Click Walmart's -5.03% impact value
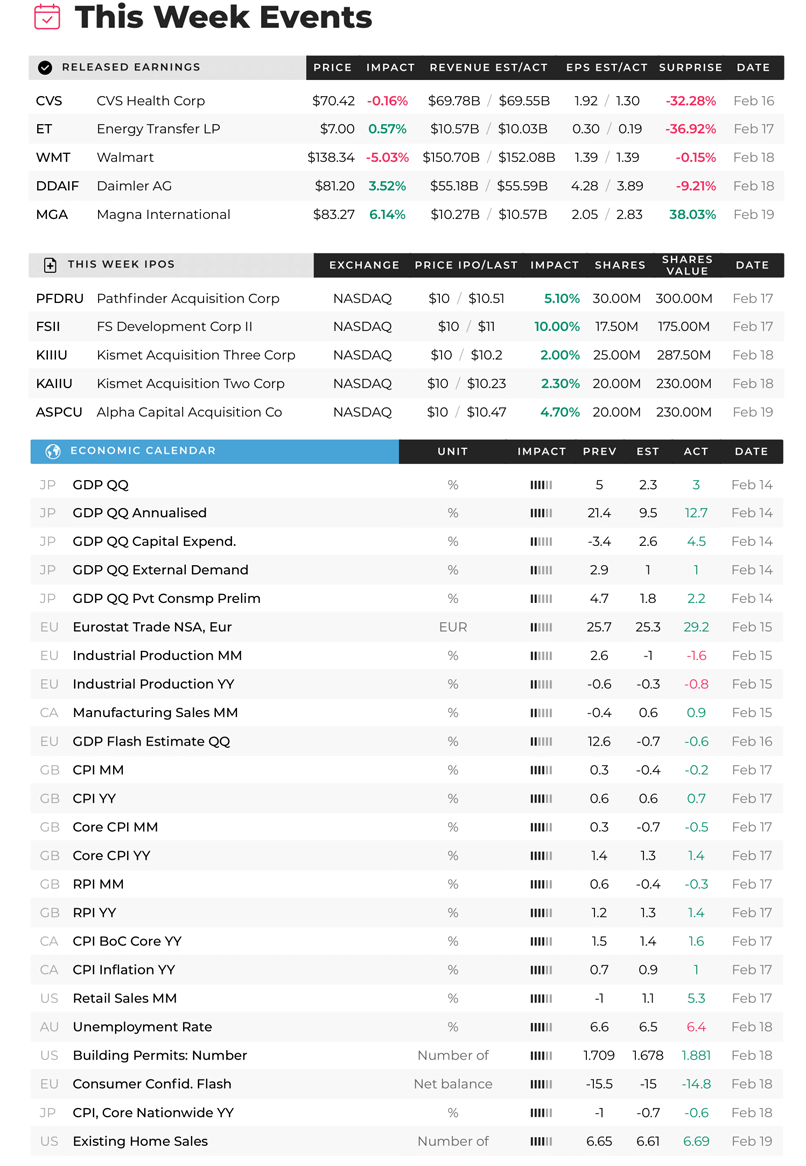This screenshot has width=806, height=1166. 387,158
